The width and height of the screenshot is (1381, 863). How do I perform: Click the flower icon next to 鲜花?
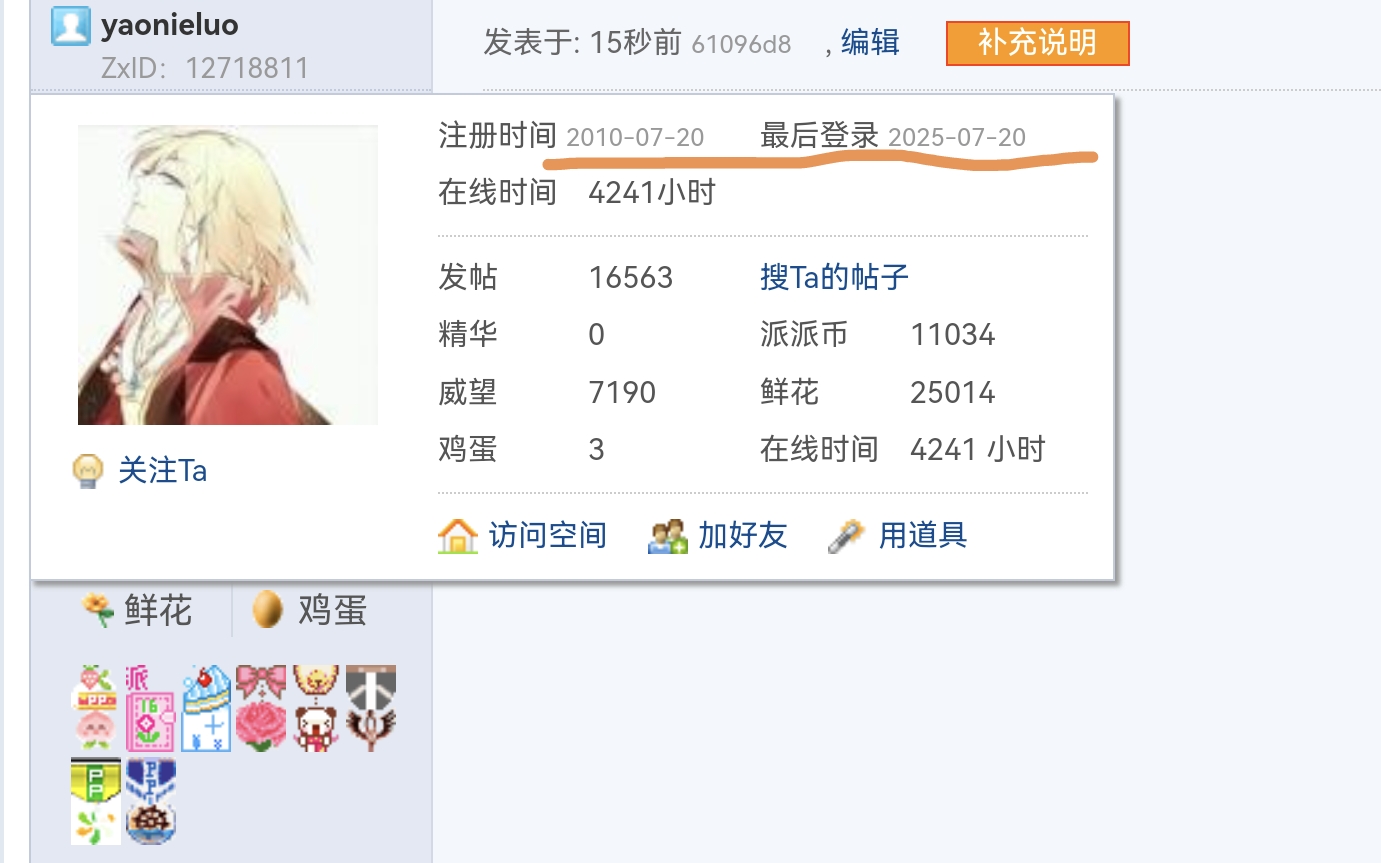[97, 609]
